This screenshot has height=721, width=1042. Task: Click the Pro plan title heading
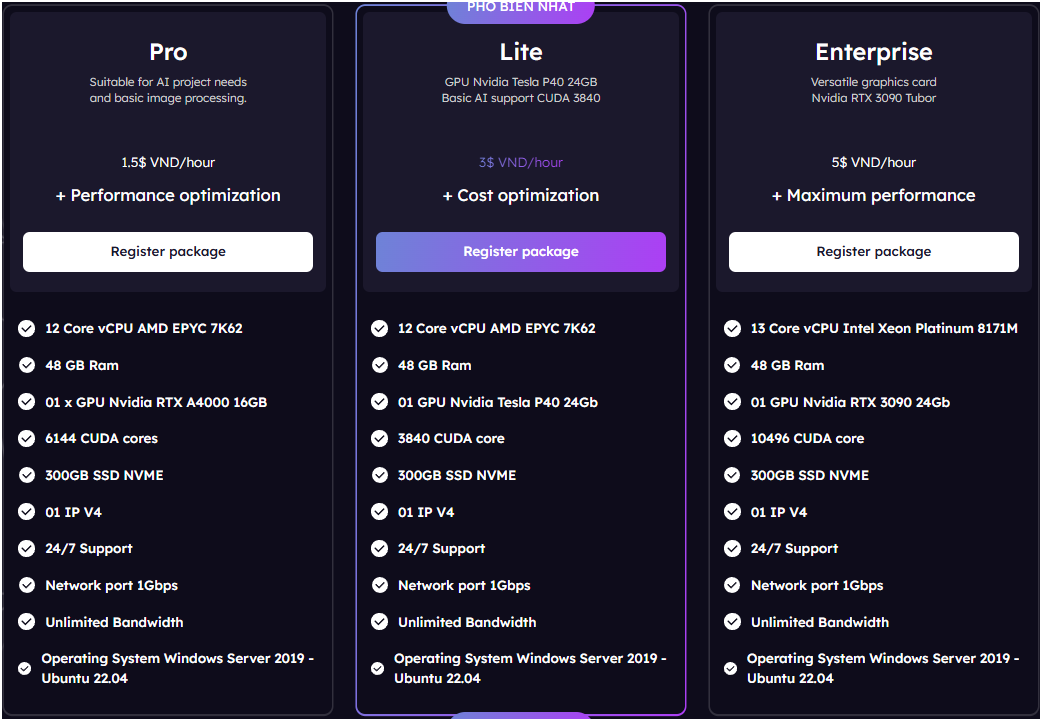point(168,52)
